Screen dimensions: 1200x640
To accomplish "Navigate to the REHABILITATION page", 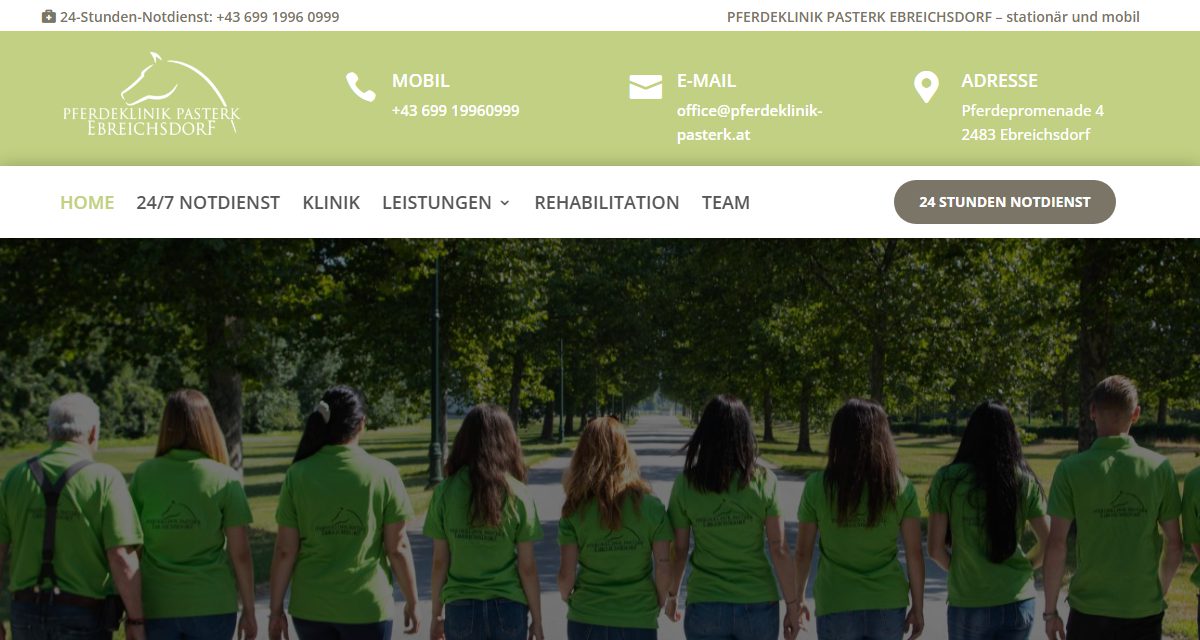I will (x=607, y=203).
